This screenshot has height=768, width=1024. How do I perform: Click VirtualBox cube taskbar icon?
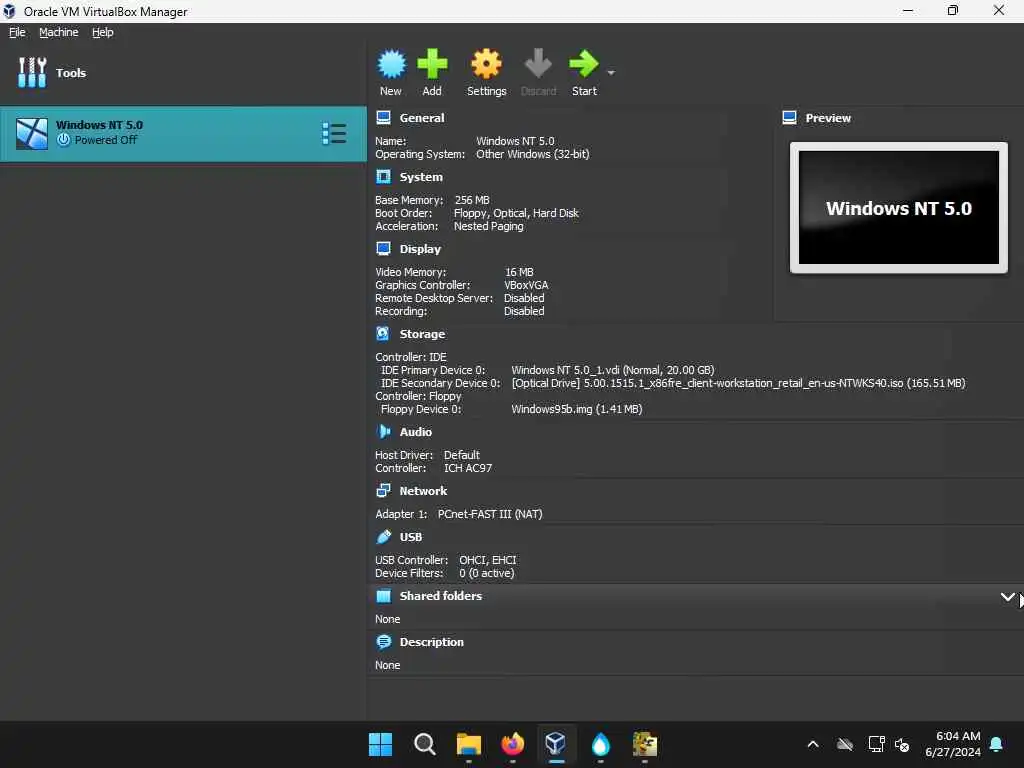pos(556,744)
